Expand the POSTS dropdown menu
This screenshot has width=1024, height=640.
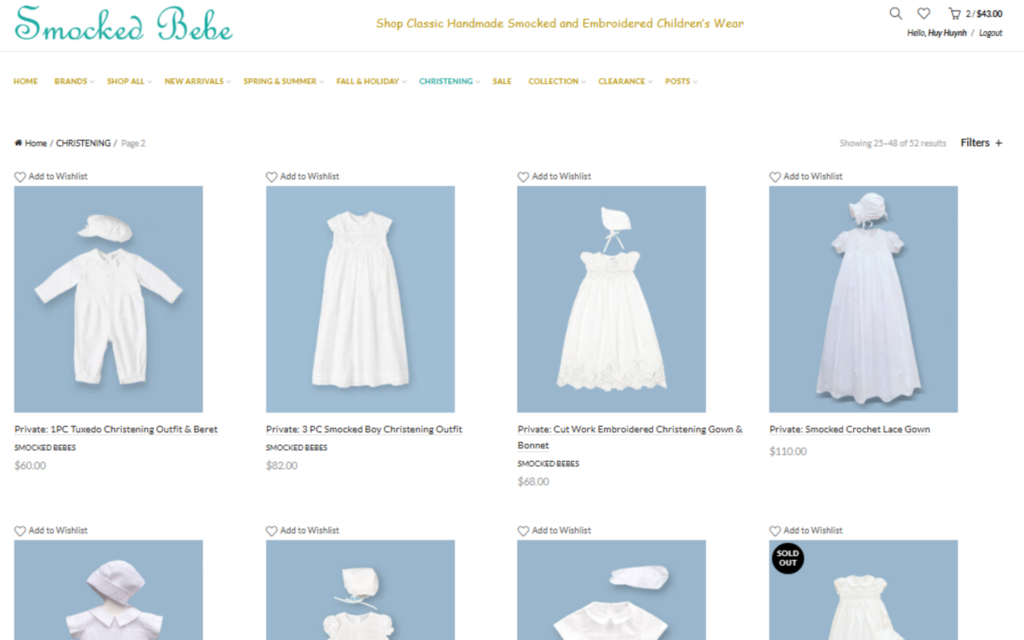[x=681, y=81]
